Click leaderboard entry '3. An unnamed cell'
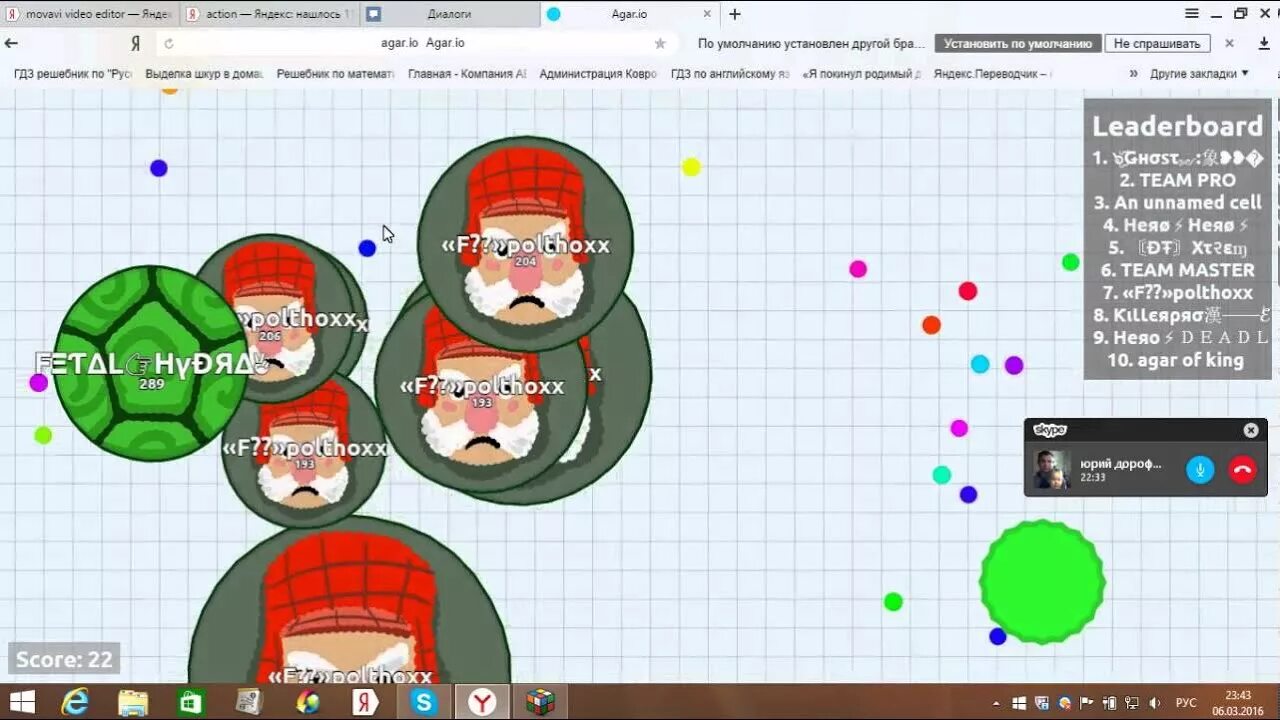This screenshot has height=720, width=1280. (1177, 202)
